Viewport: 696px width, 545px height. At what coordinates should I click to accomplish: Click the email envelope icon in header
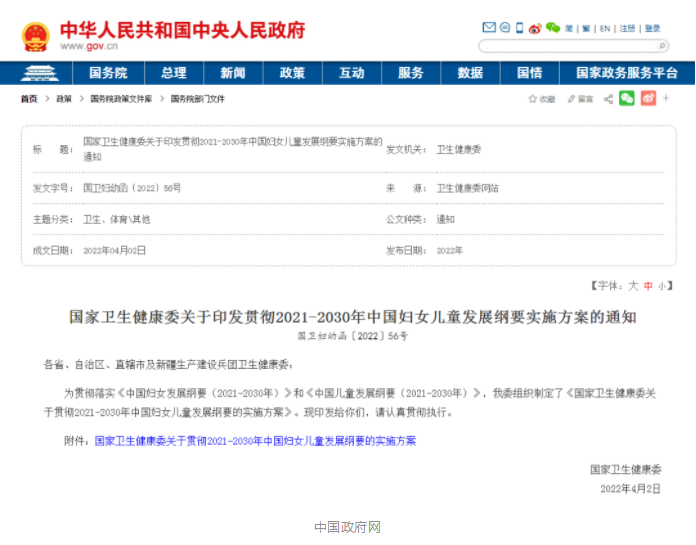click(x=489, y=28)
